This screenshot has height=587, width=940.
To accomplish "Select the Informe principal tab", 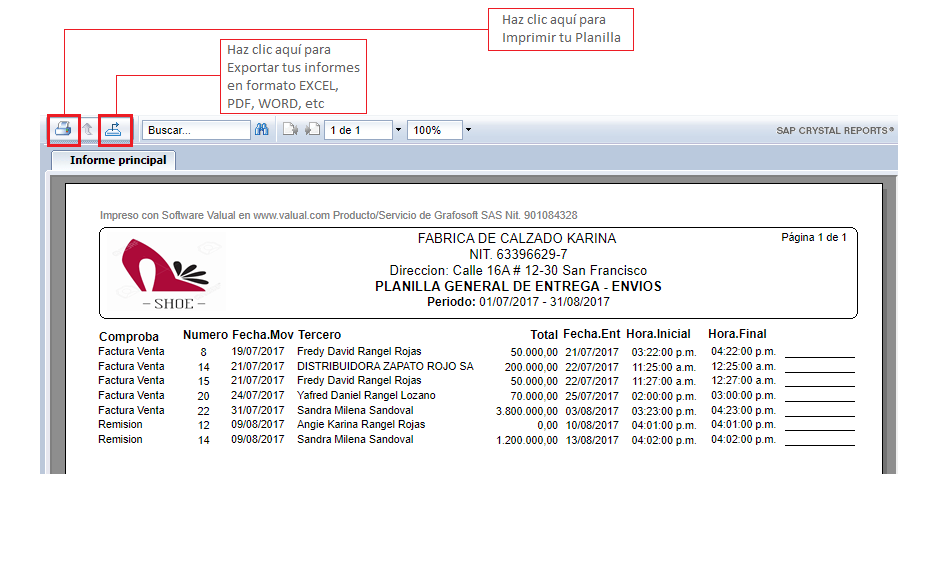I will (115, 160).
